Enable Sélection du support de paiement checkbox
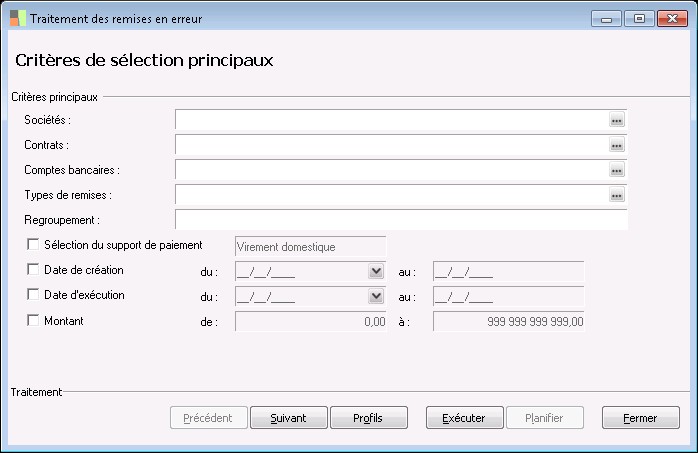Image resolution: width=698 pixels, height=453 pixels. click(x=33, y=244)
